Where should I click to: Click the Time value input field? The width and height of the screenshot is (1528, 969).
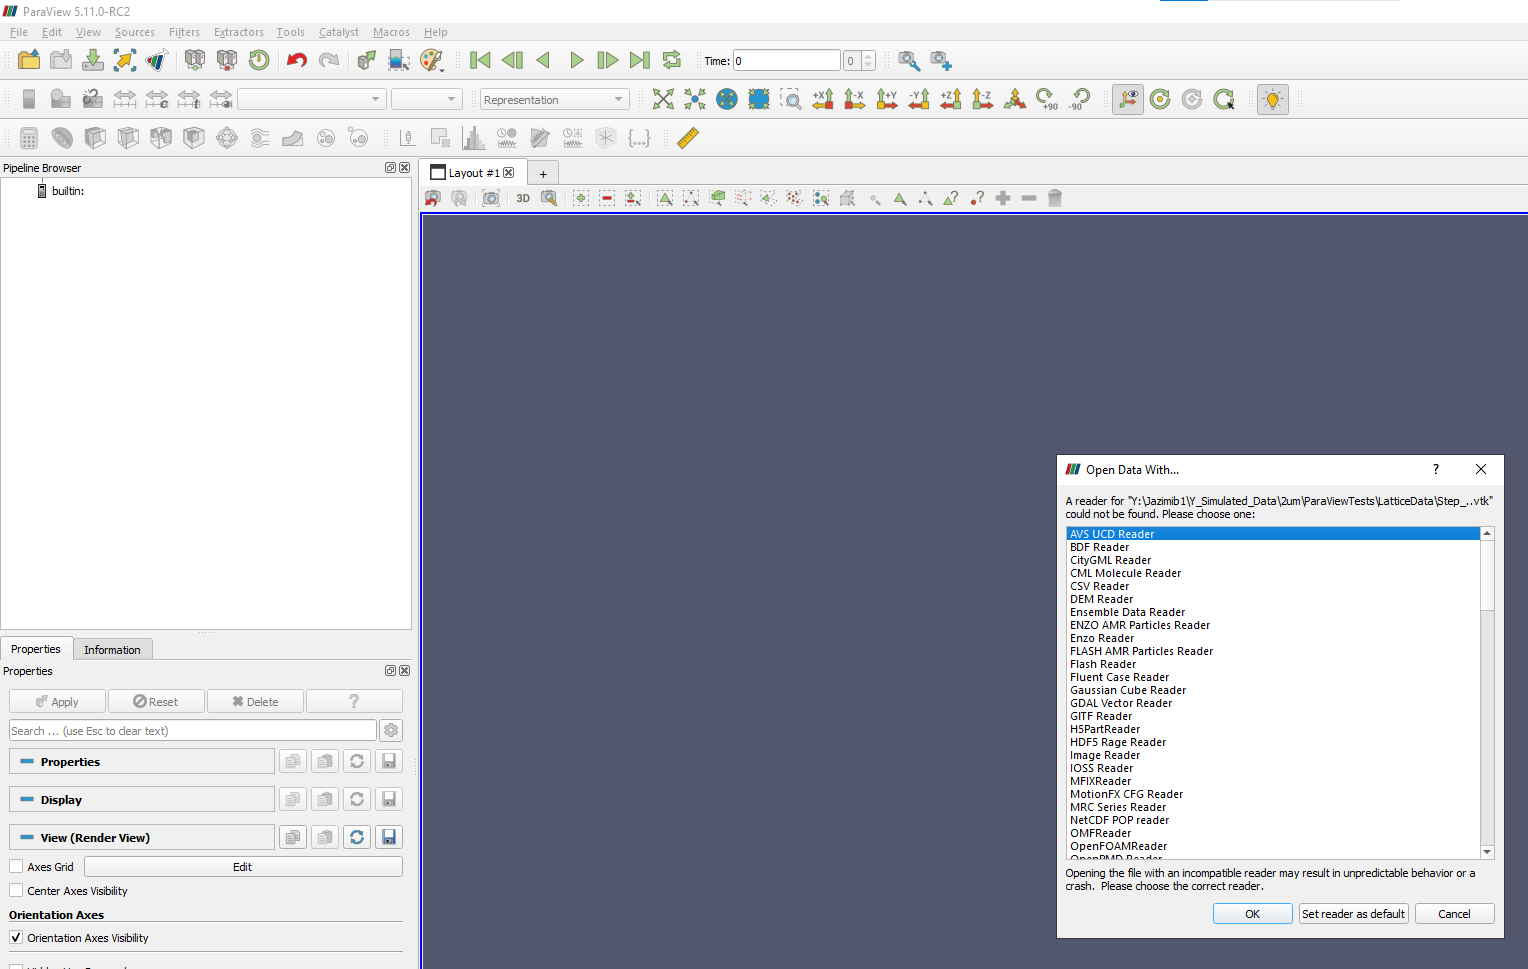[786, 61]
